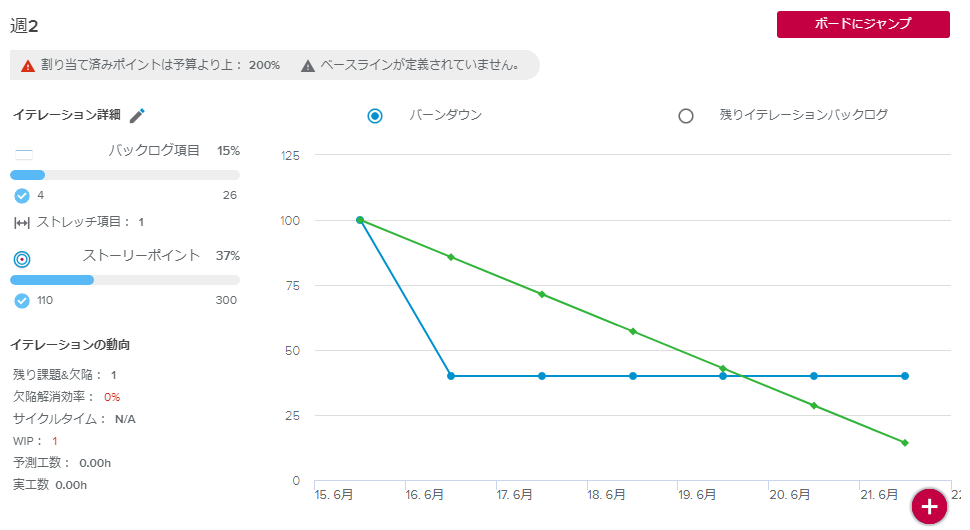Select the 残りイテレーションバックログ radio button
The height and width of the screenshot is (530, 970).
(x=686, y=116)
